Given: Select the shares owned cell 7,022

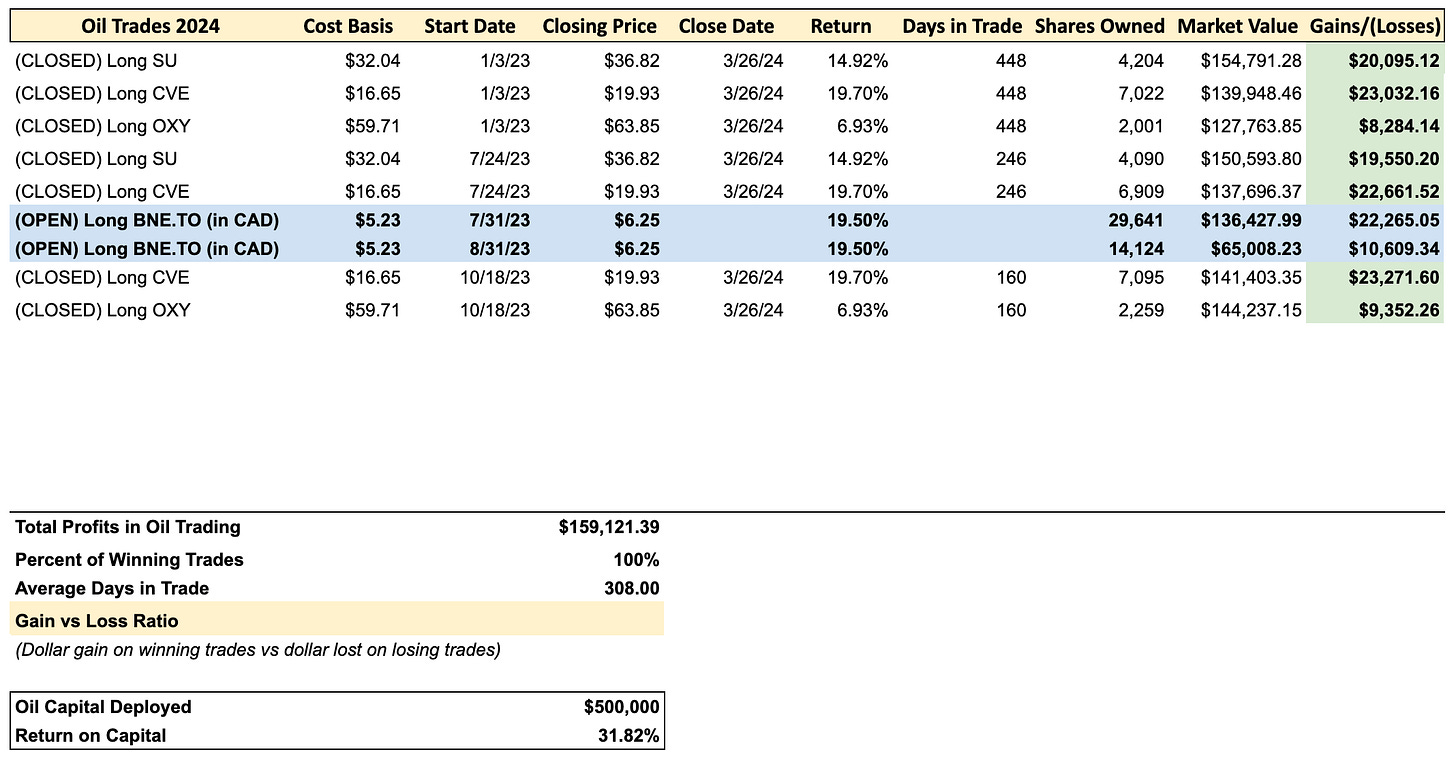Looking at the screenshot, I should point(1142,94).
